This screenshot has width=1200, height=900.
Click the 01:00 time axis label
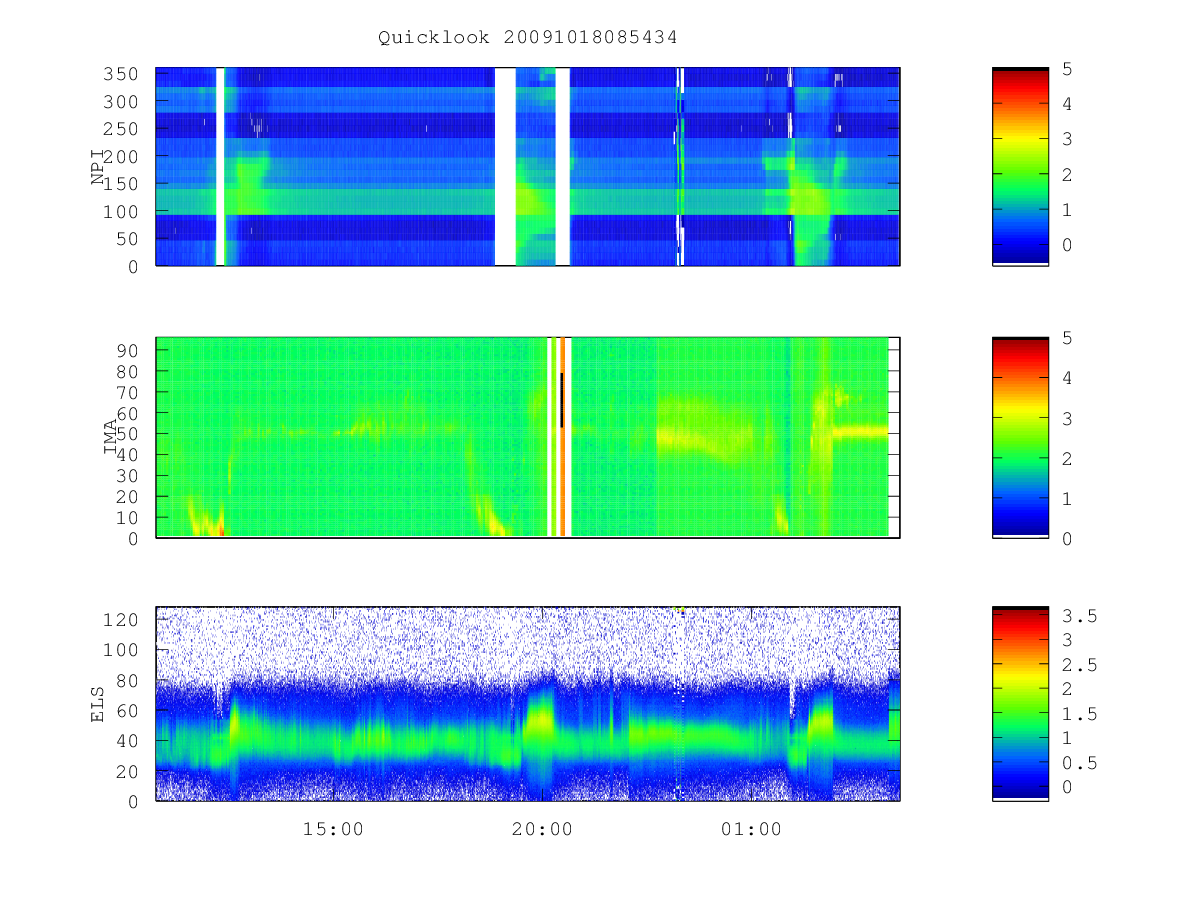tap(751, 830)
